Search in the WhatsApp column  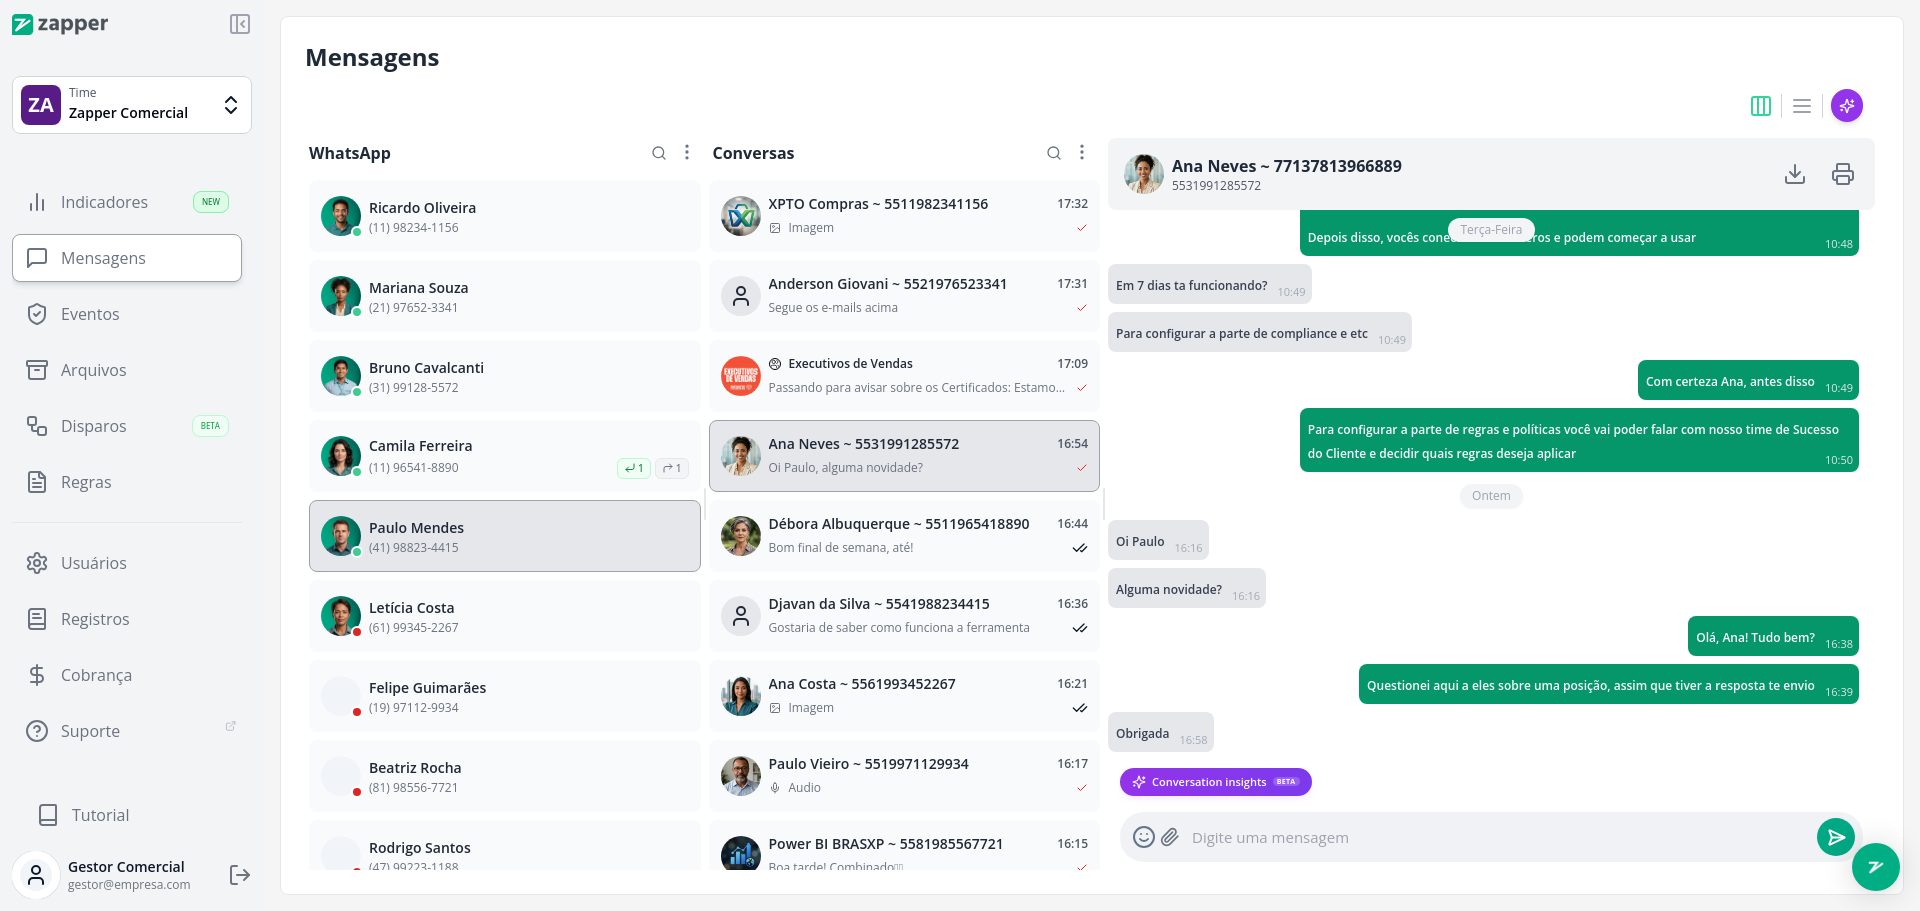point(659,153)
